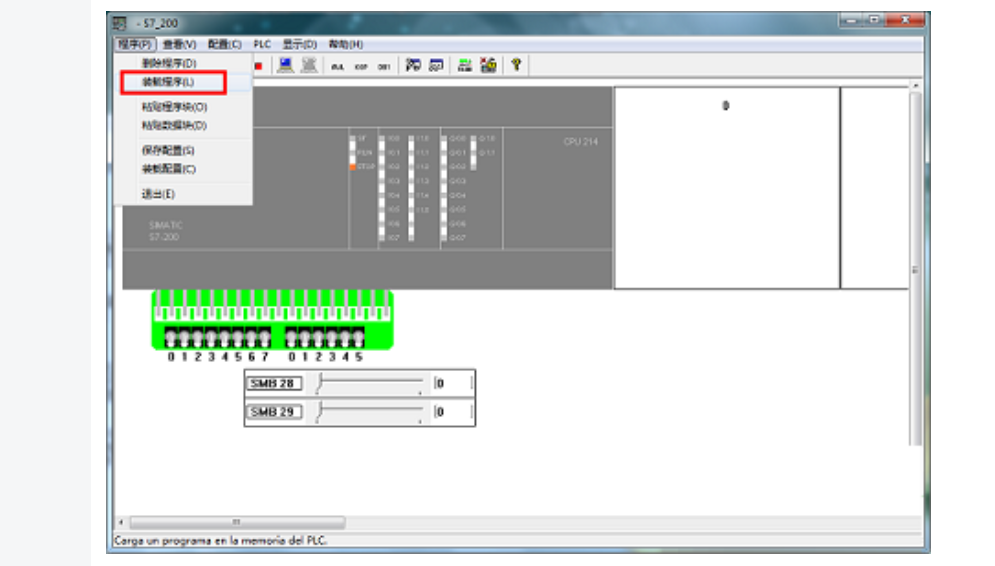Toggle input switch 0 in eight-switch bank

pos(171,337)
